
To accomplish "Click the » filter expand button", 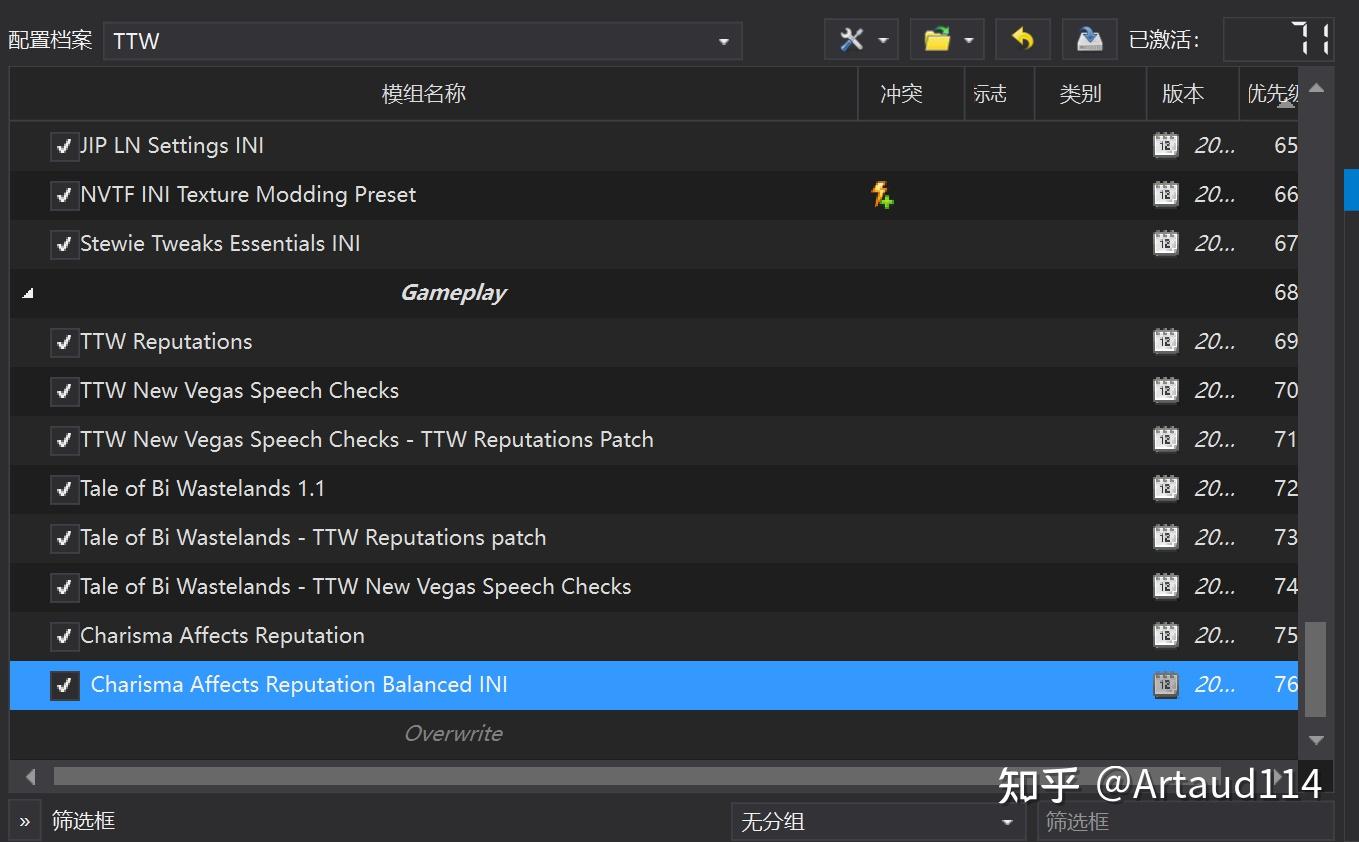I will click(22, 820).
